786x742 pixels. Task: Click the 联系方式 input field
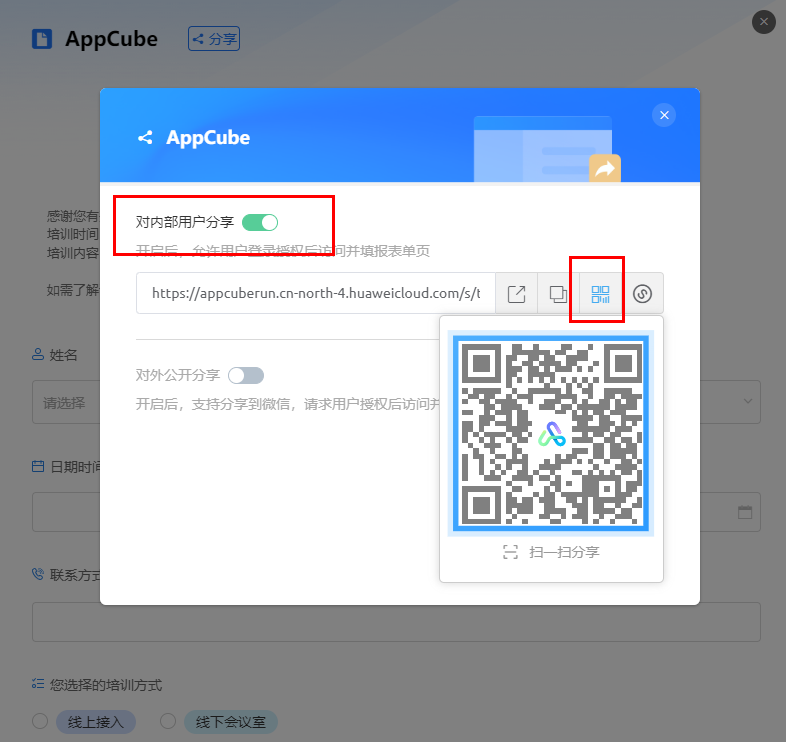coord(397,622)
